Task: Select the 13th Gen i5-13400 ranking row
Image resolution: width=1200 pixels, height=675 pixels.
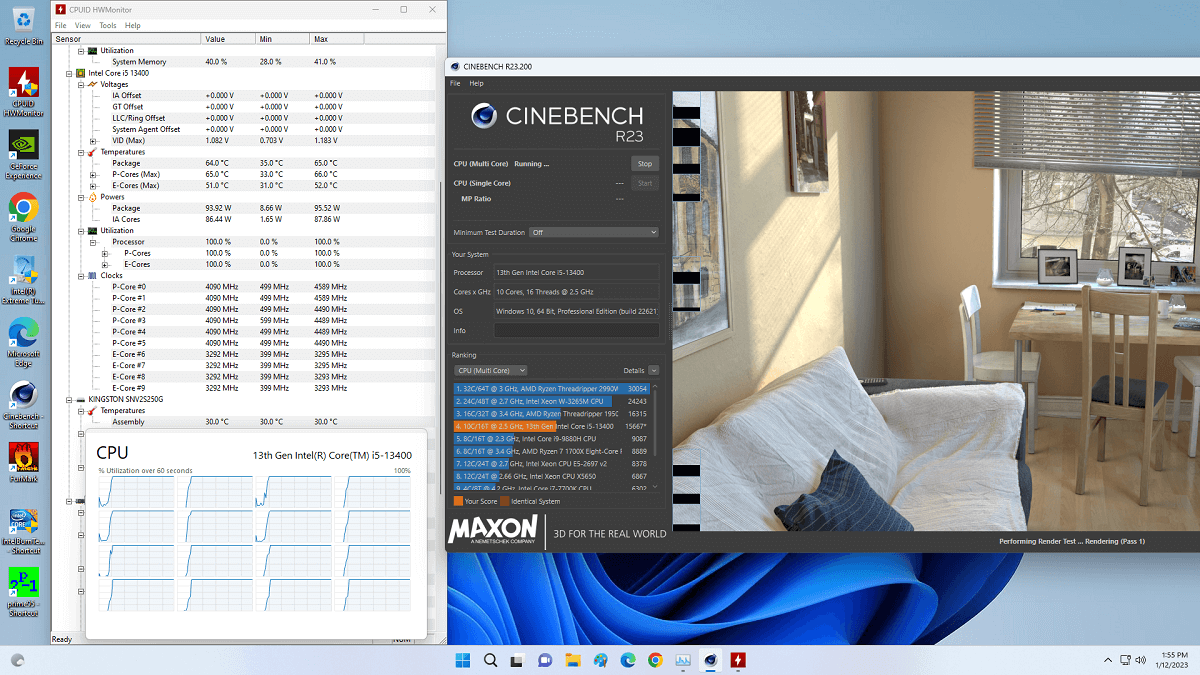Action: 552,426
